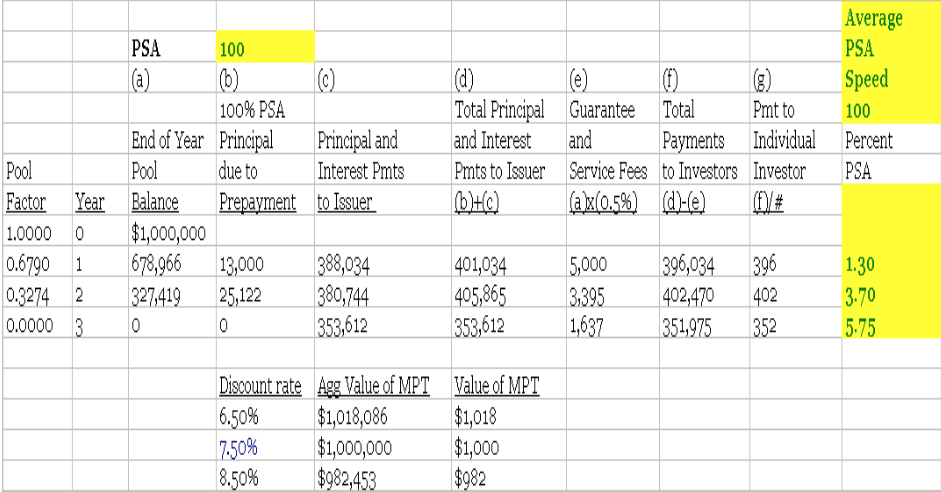Viewport: 941px width, 492px height.
Task: Click the Agg Value of MPT header
Action: pos(373,385)
